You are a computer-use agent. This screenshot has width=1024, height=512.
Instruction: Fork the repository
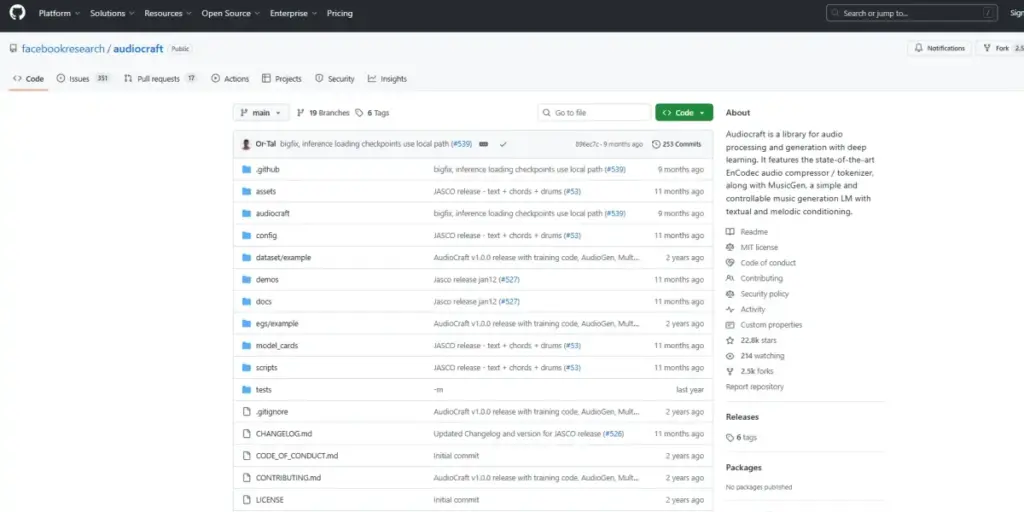click(999, 48)
